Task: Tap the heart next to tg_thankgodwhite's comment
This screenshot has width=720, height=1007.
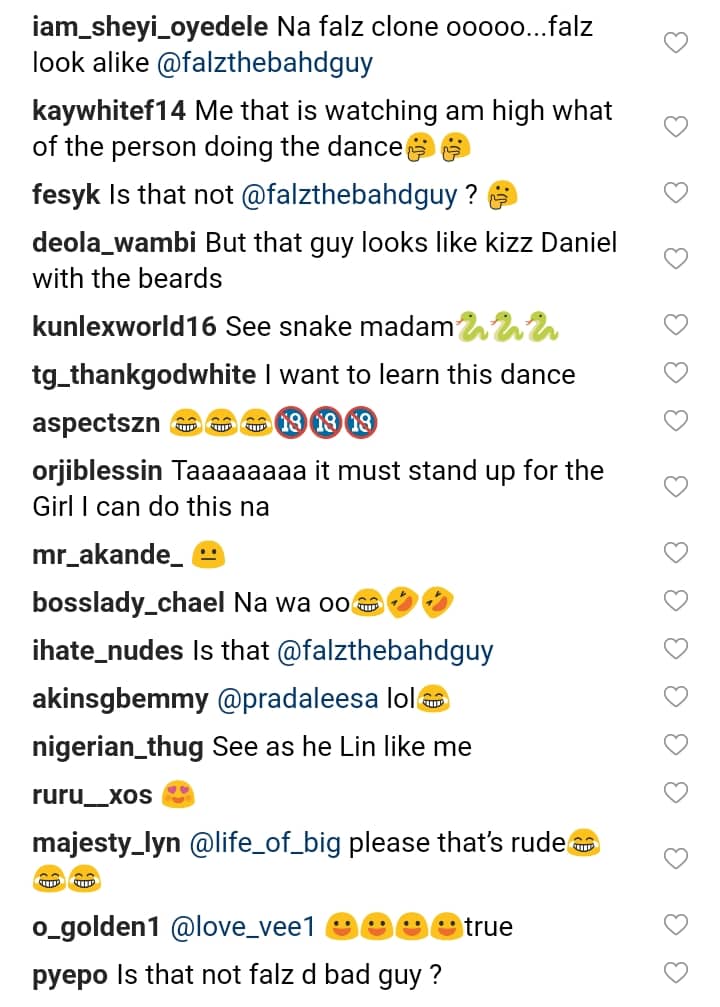Action: pyautogui.click(x=677, y=373)
